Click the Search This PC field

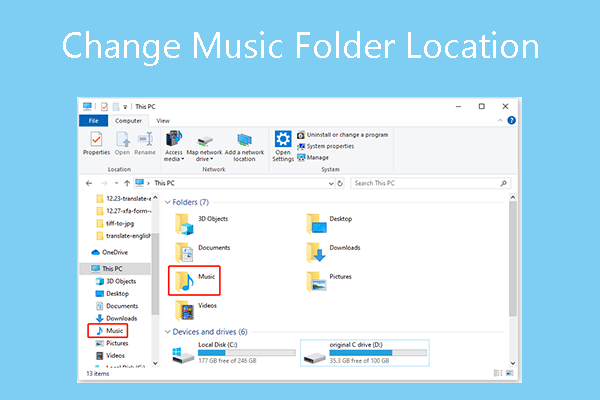pos(425,183)
